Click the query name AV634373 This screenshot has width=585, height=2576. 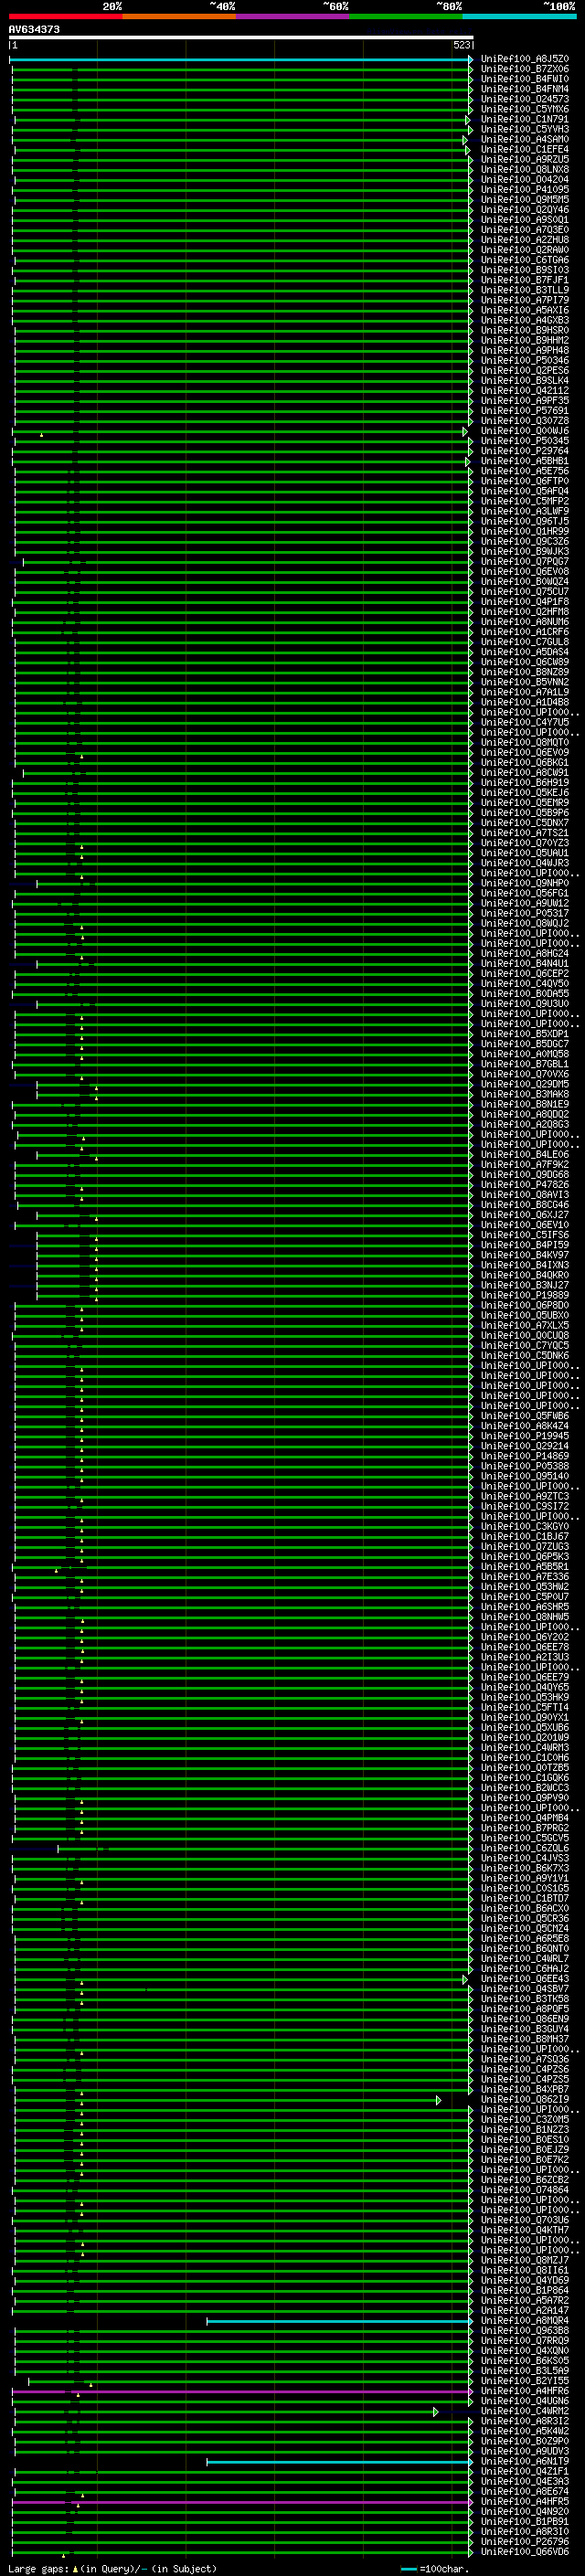(x=34, y=29)
